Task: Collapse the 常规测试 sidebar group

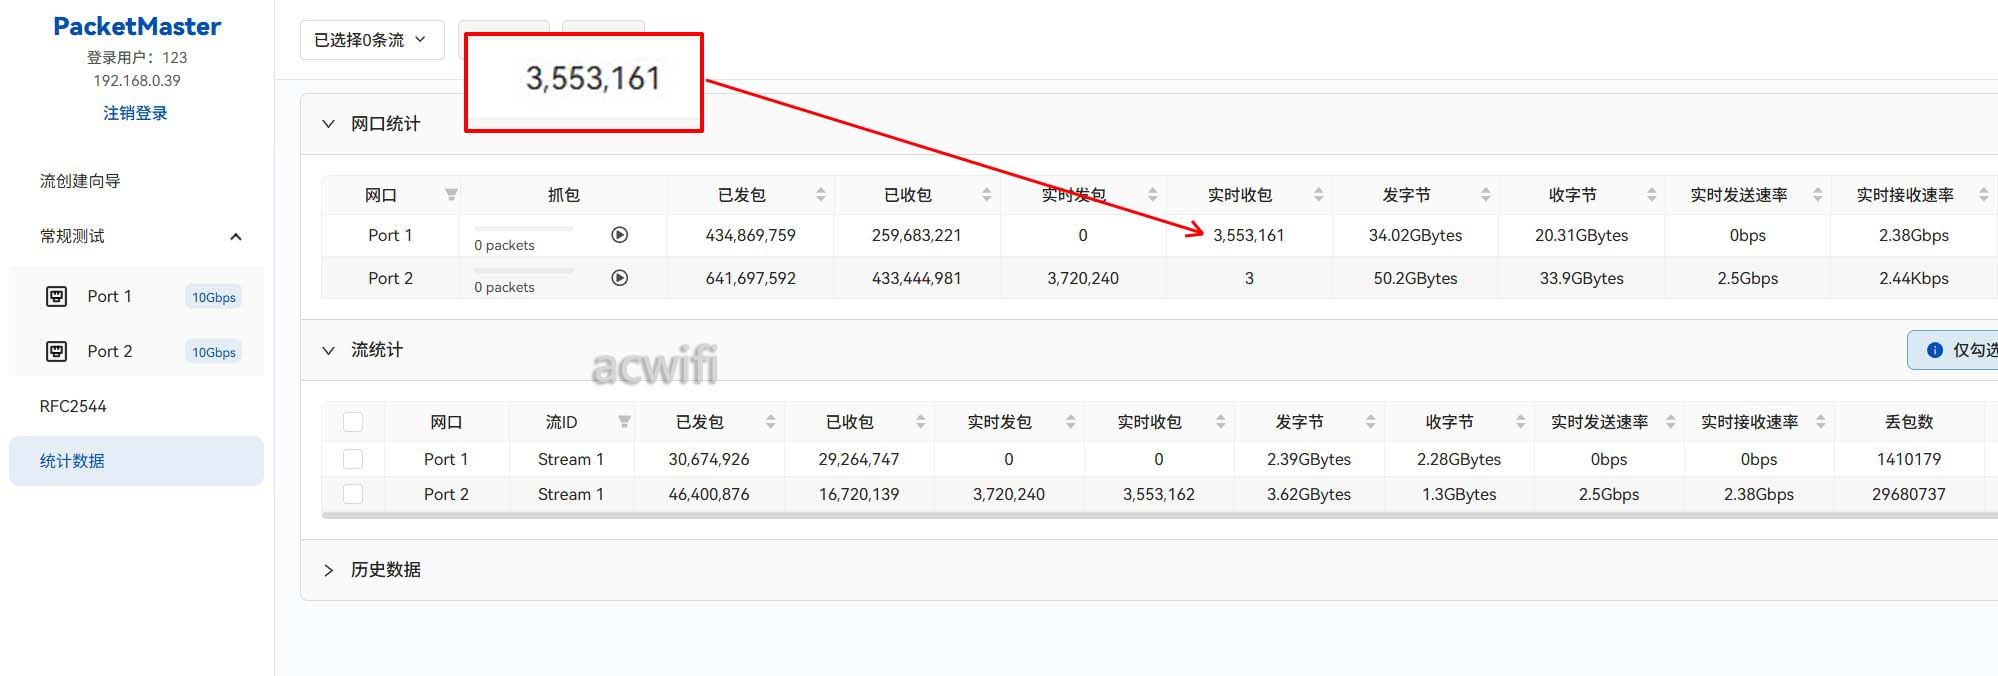Action: pos(236,237)
